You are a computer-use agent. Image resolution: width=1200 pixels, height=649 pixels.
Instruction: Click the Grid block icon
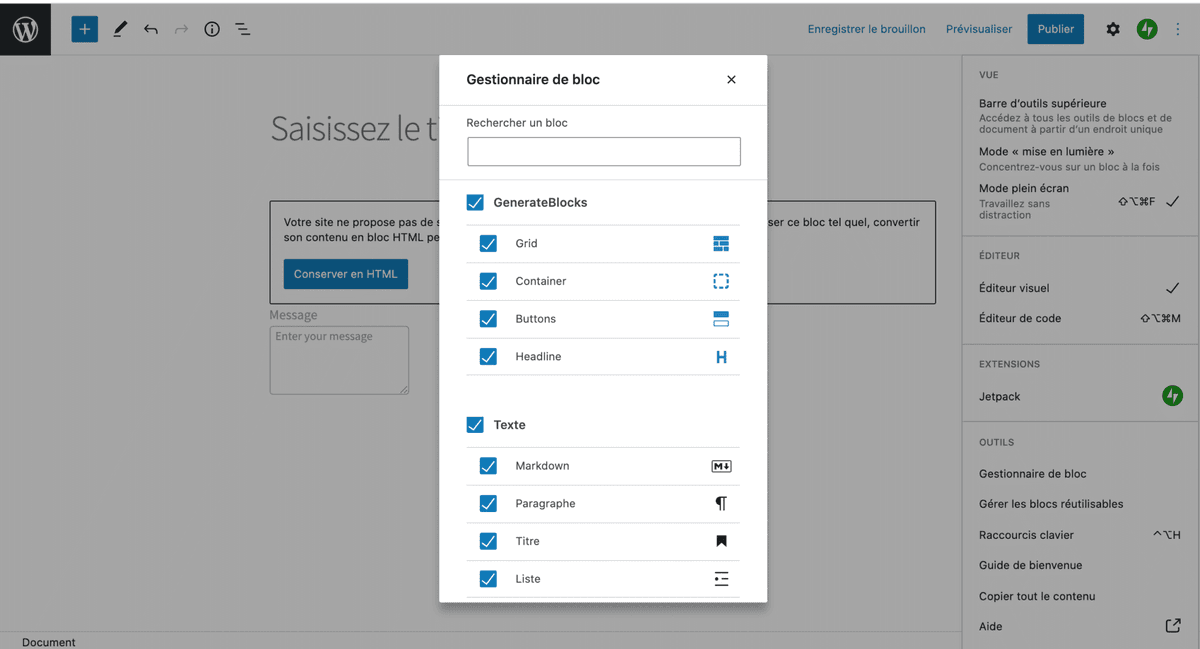pyautogui.click(x=721, y=243)
